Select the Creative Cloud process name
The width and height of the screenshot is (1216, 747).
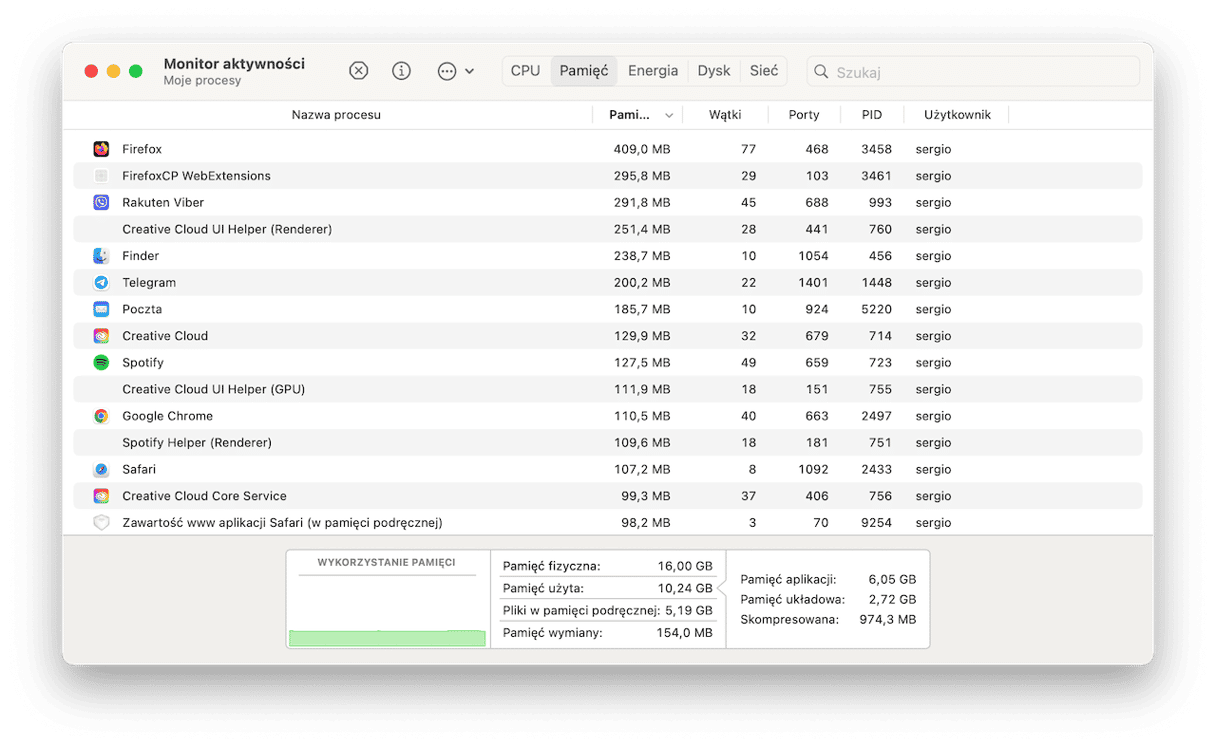165,336
